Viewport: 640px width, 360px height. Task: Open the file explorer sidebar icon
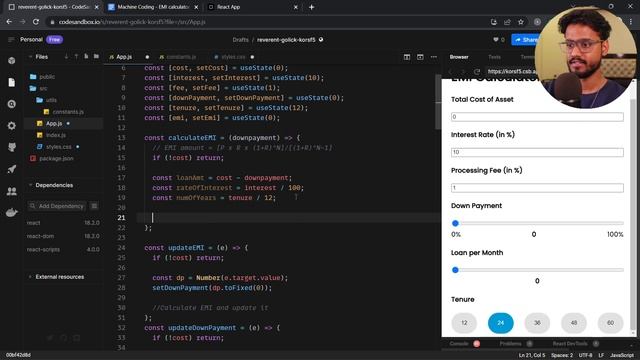tap(11, 82)
